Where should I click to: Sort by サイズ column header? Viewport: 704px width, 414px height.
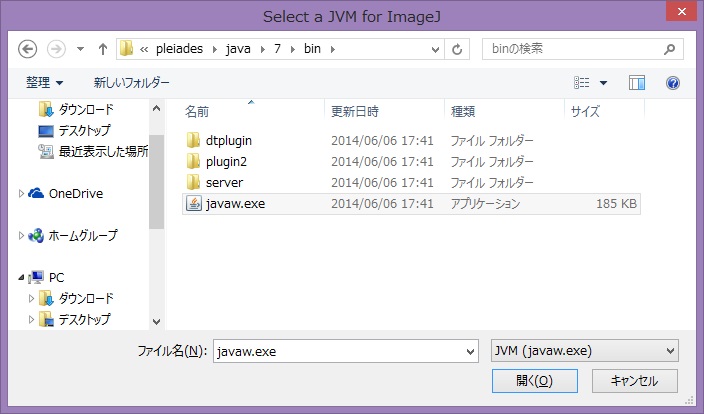585,111
